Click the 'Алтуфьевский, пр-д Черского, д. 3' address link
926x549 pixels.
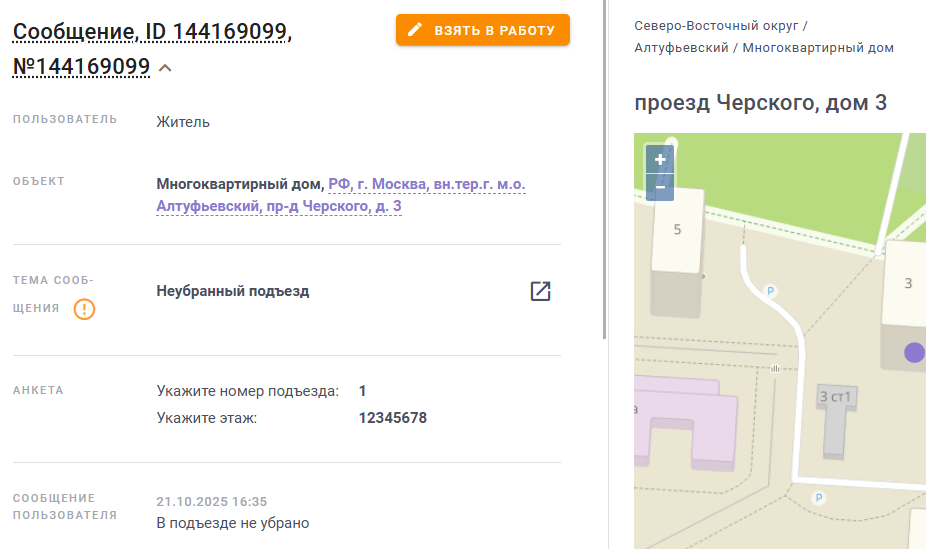click(x=279, y=206)
